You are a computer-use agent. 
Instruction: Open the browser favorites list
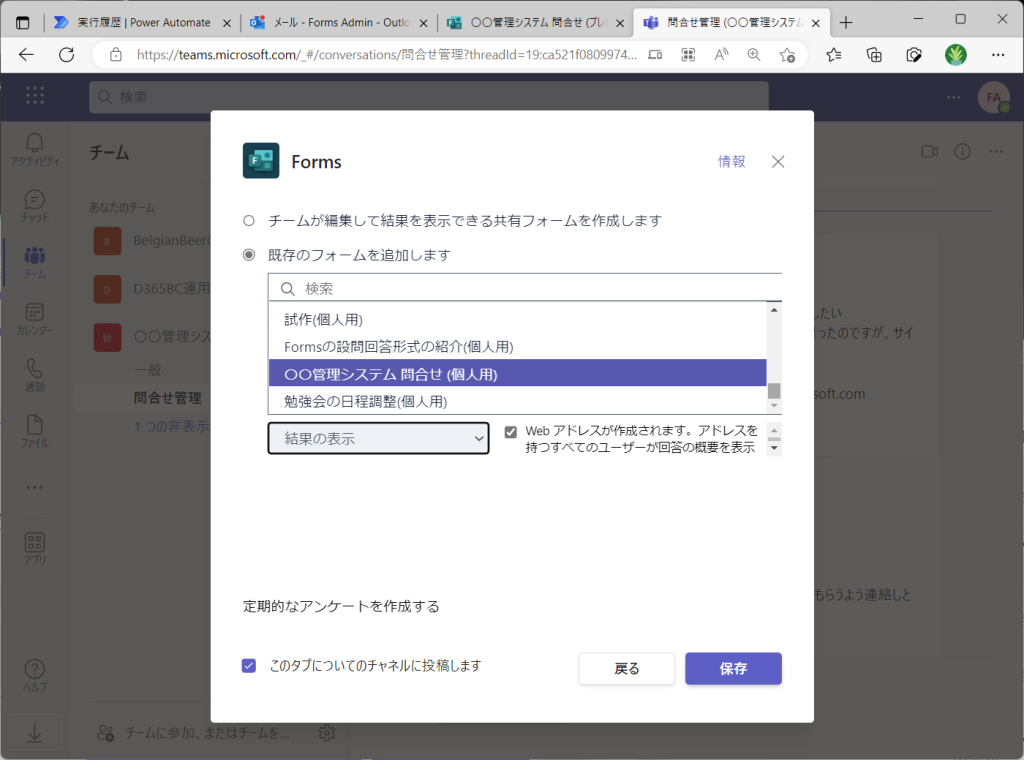click(x=833, y=55)
